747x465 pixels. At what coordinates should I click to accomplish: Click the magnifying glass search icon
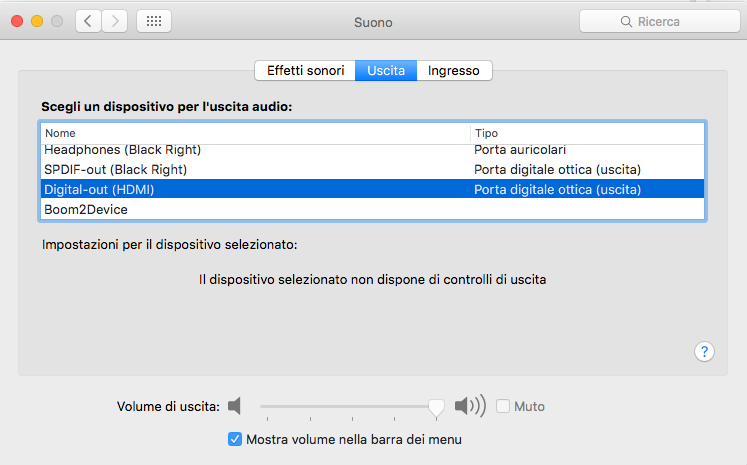click(627, 21)
